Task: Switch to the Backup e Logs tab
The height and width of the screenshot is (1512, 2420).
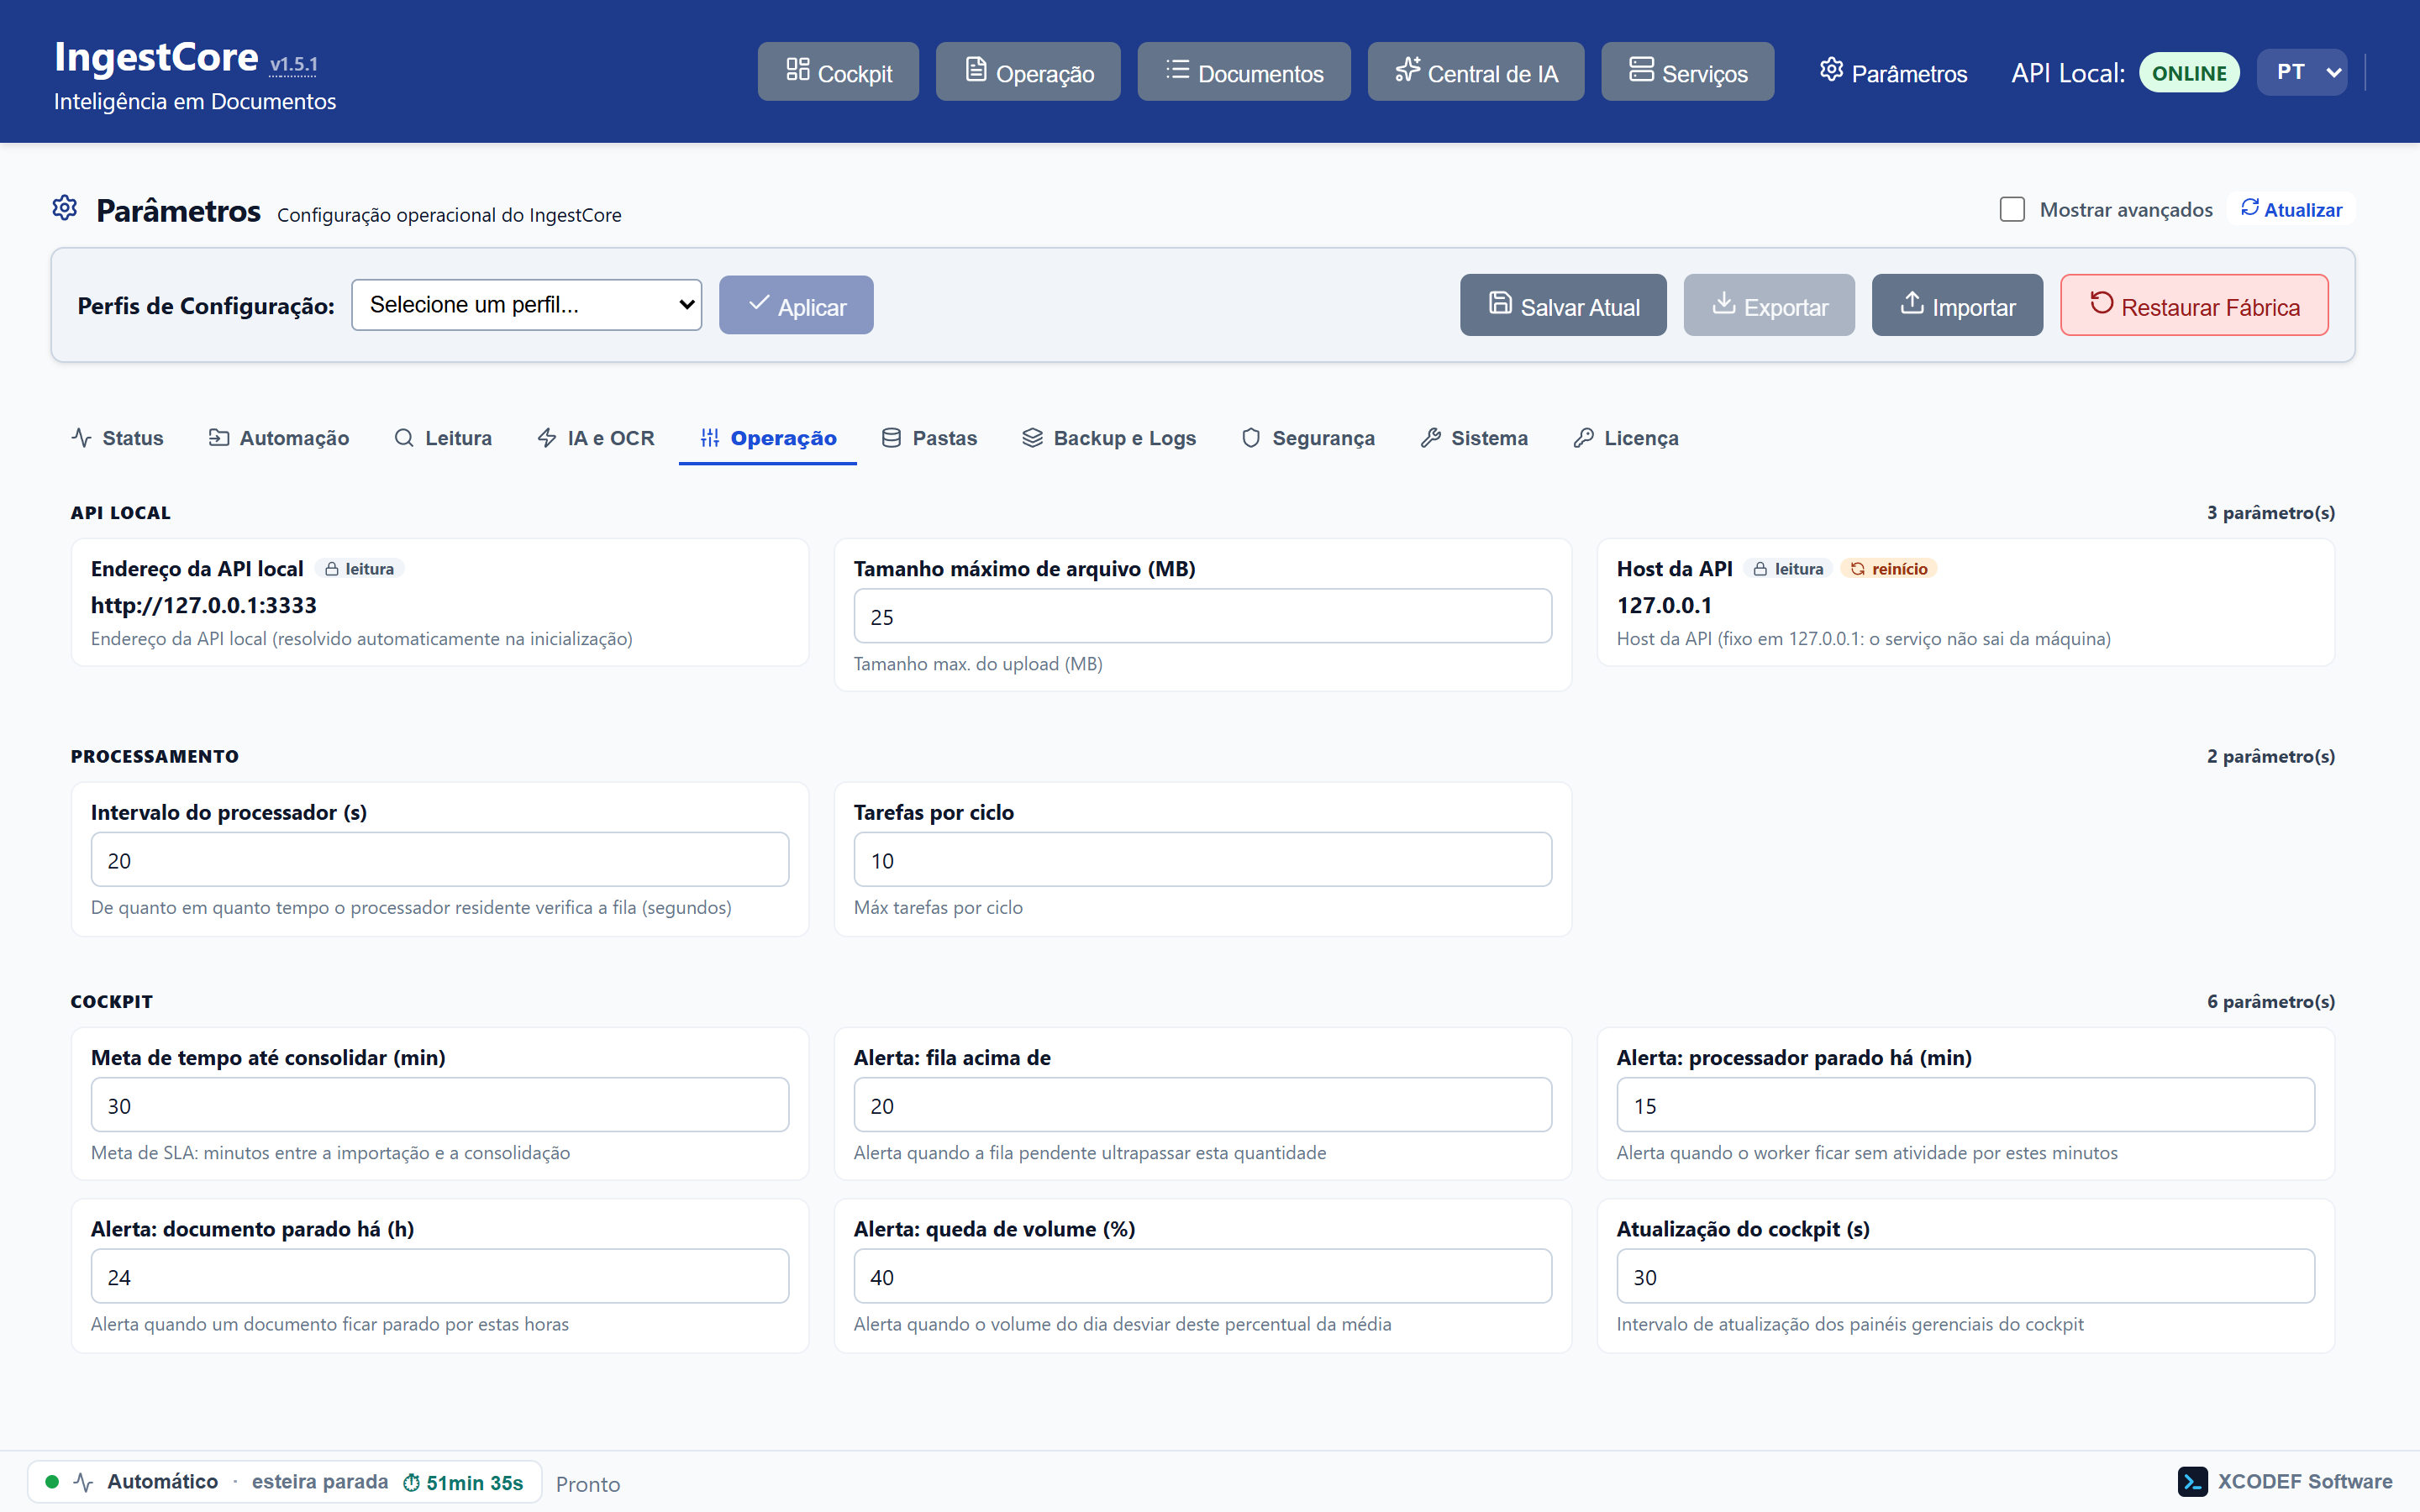Action: coord(1109,438)
